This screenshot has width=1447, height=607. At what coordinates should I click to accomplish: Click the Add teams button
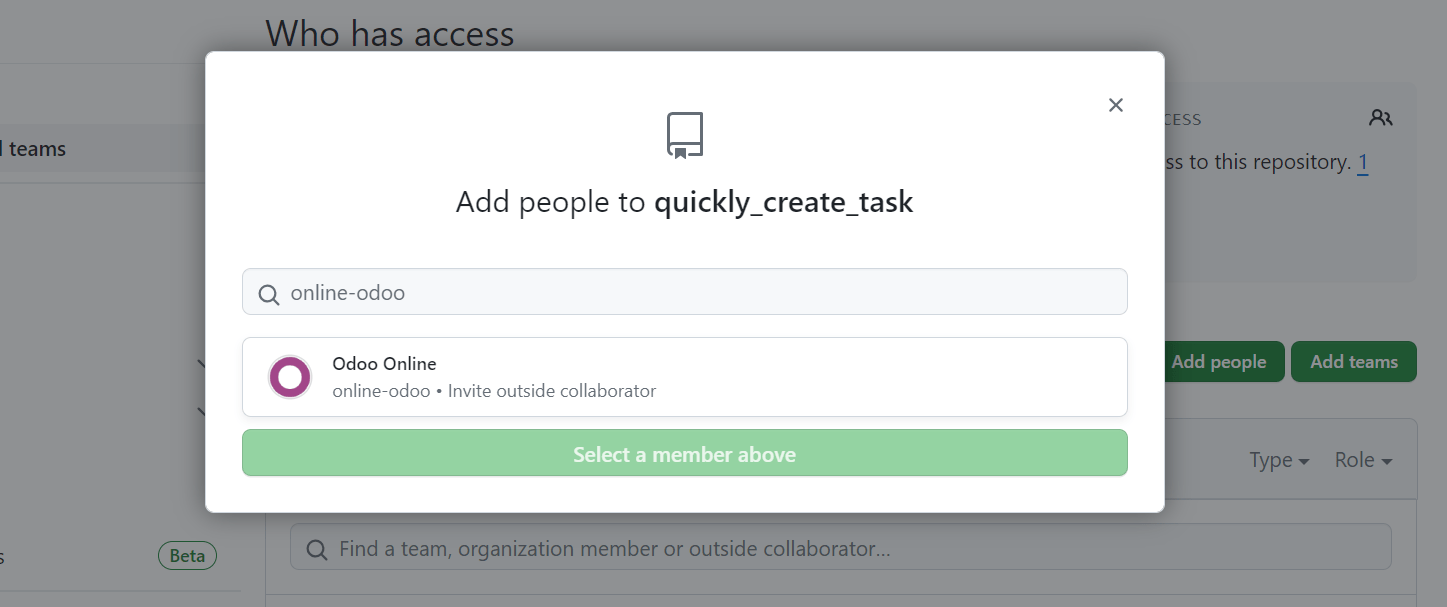[x=1354, y=362]
